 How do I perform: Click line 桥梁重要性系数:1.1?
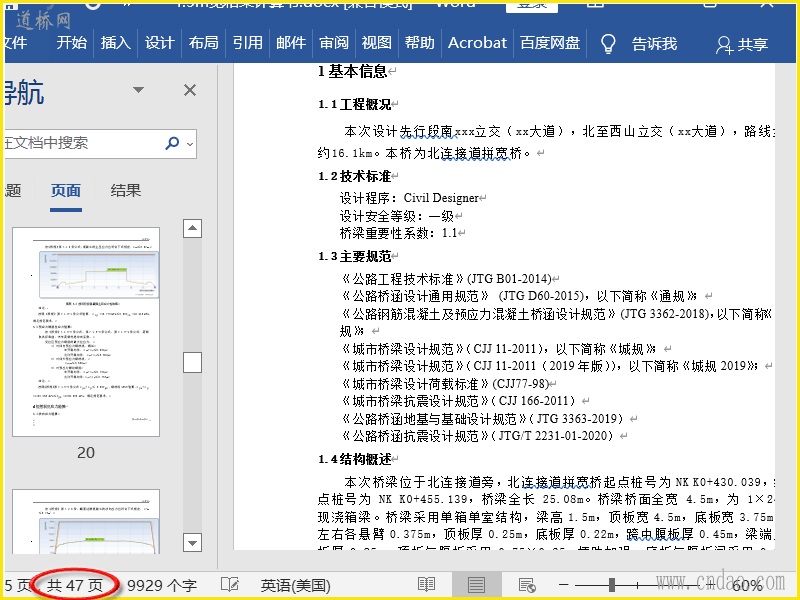click(x=398, y=233)
